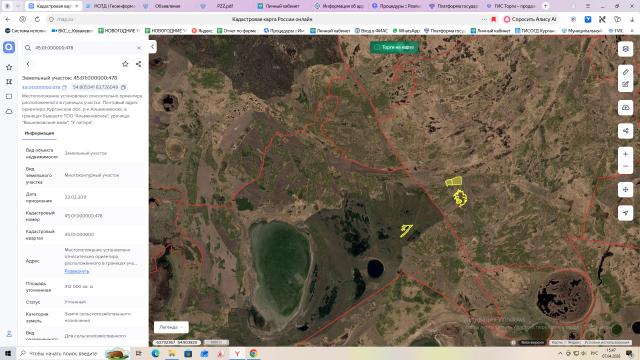Click the pan cross-arrows map button

625,190
